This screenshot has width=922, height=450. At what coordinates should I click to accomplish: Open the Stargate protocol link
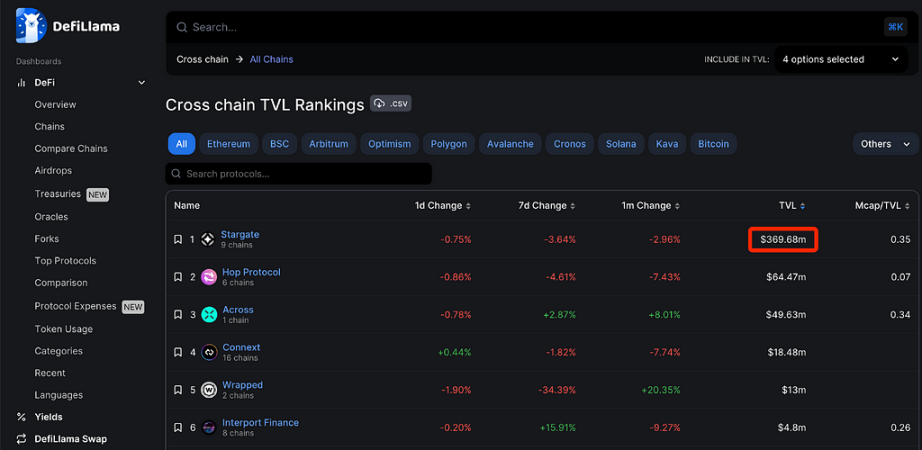pyautogui.click(x=240, y=234)
